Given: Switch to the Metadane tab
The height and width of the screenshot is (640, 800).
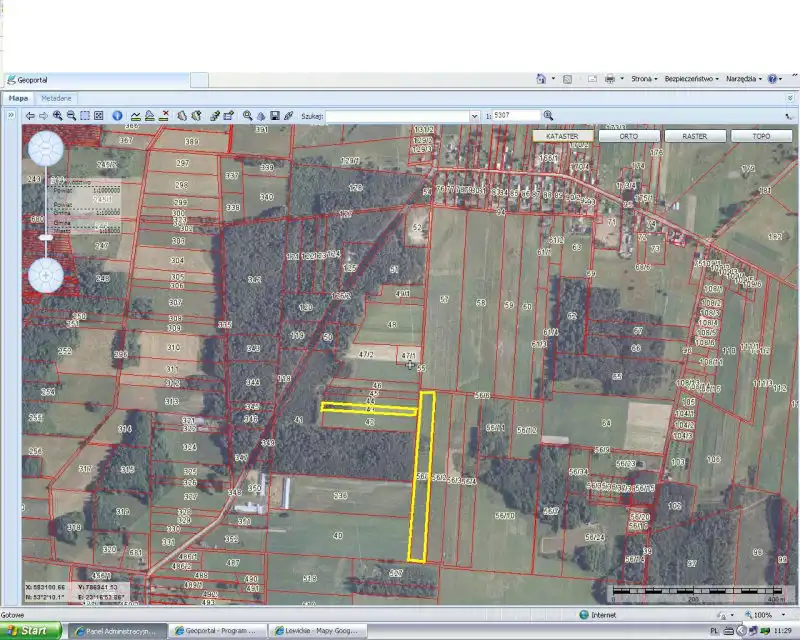Looking at the screenshot, I should 56,98.
